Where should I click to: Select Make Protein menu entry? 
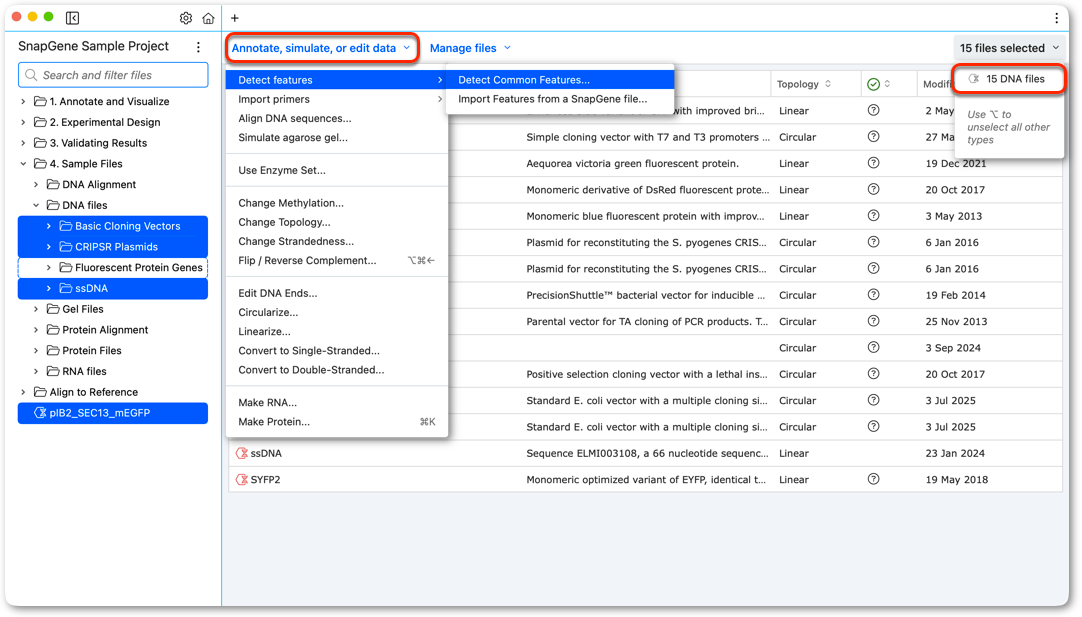tap(337, 422)
